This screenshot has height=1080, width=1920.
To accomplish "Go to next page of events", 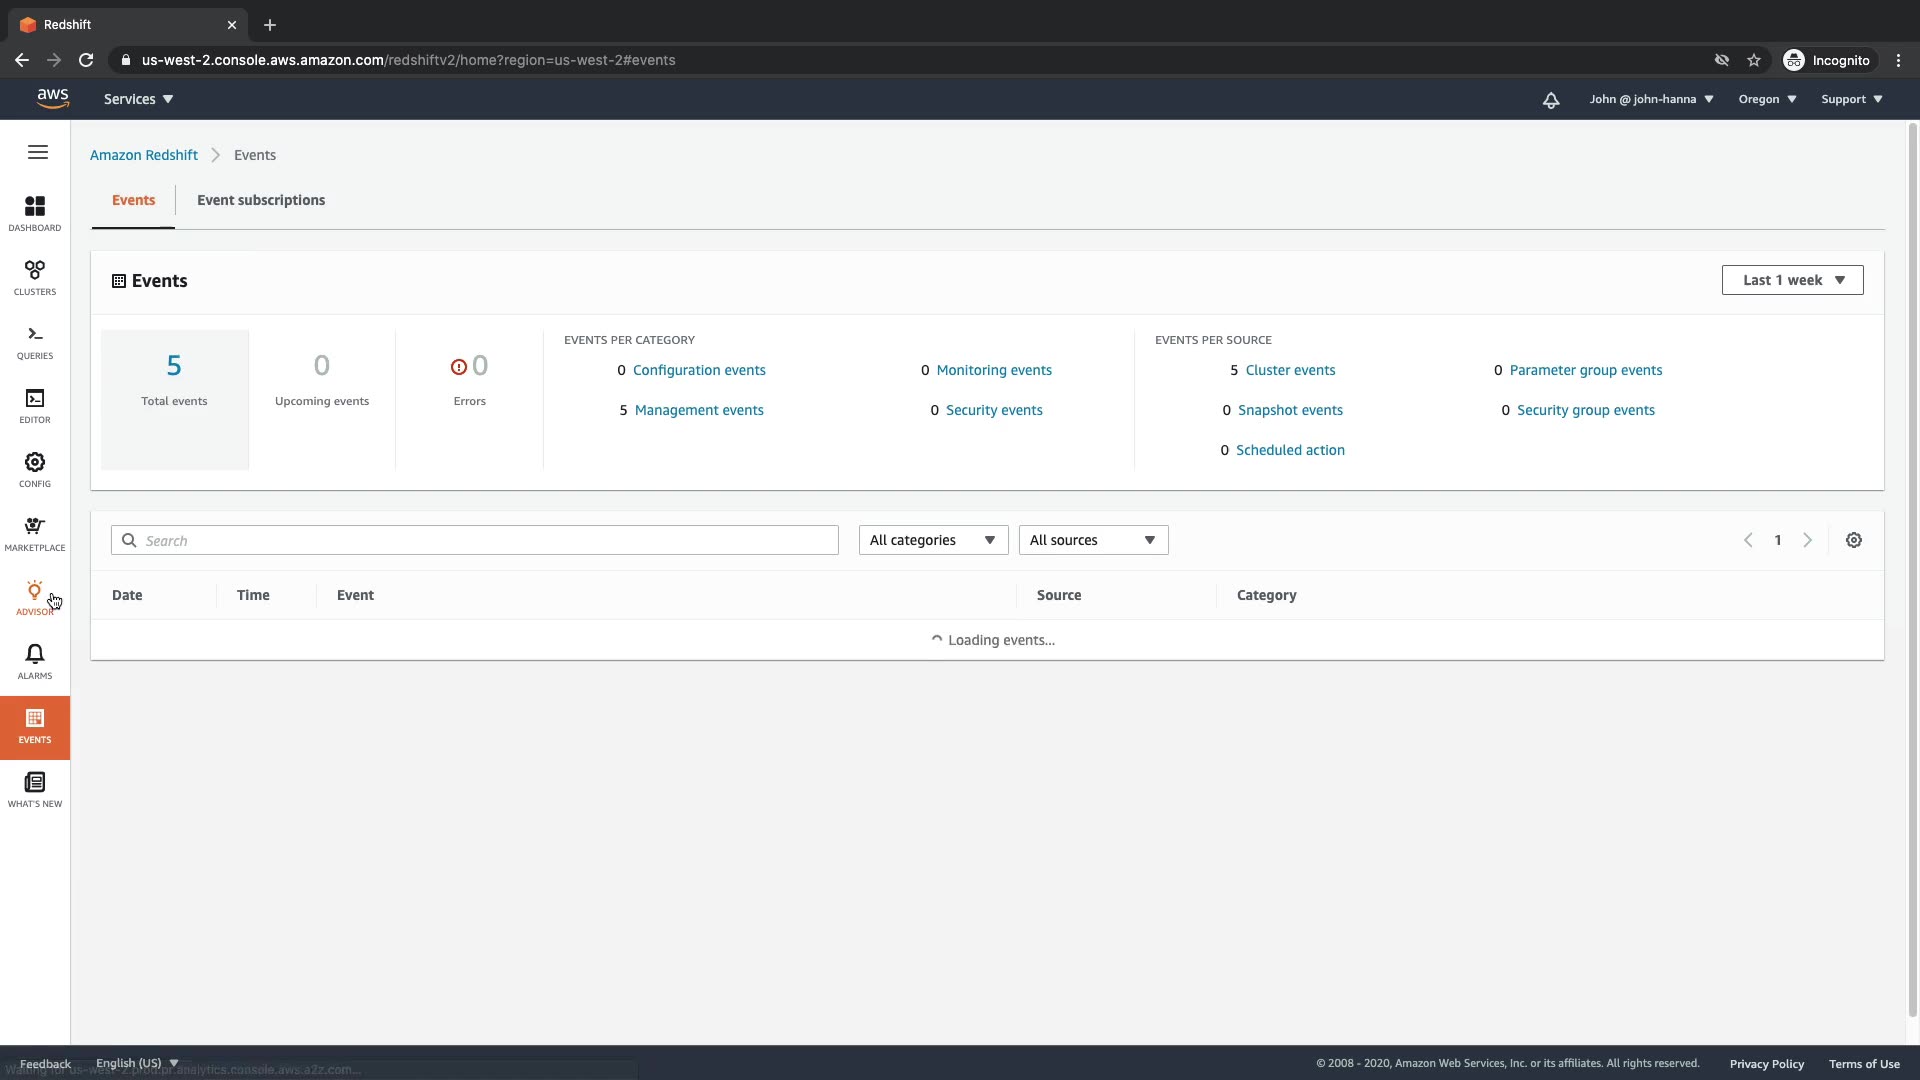I will [x=1807, y=540].
